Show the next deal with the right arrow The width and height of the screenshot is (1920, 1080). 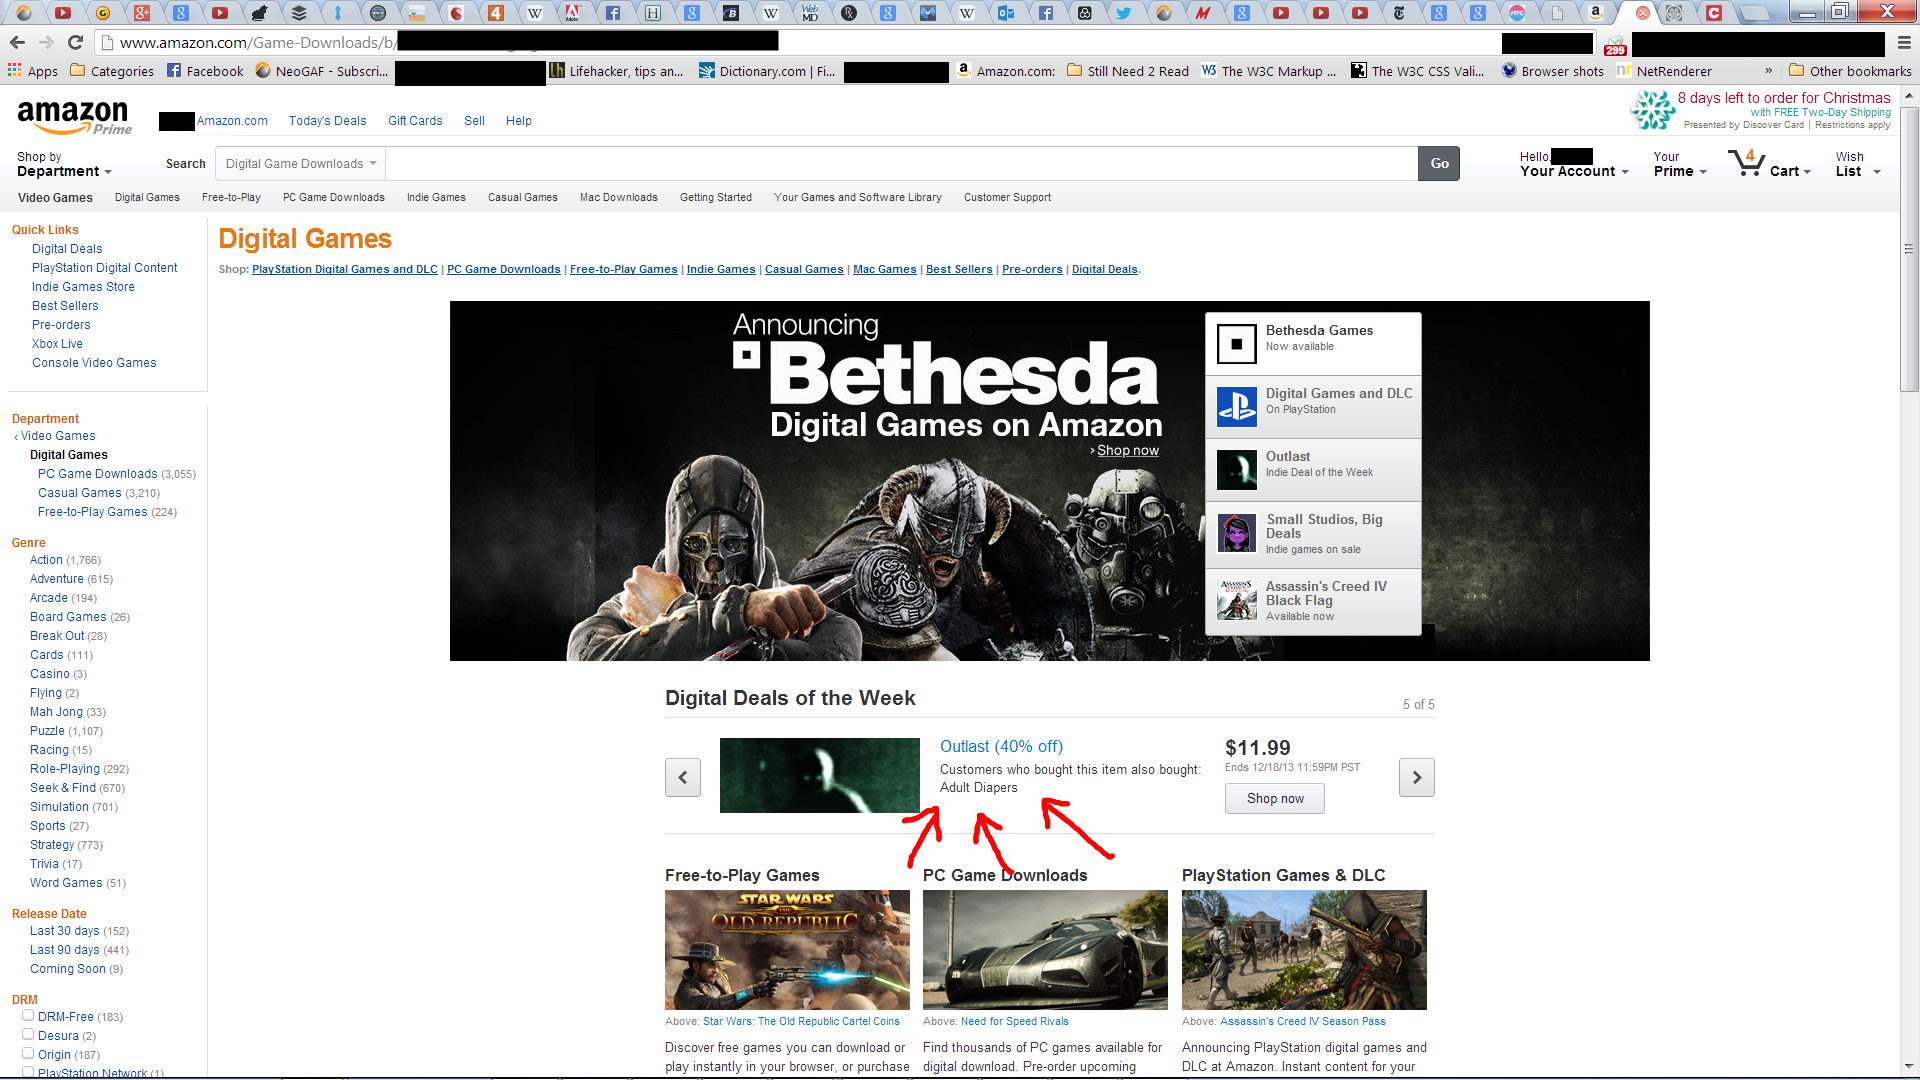[x=1416, y=777]
